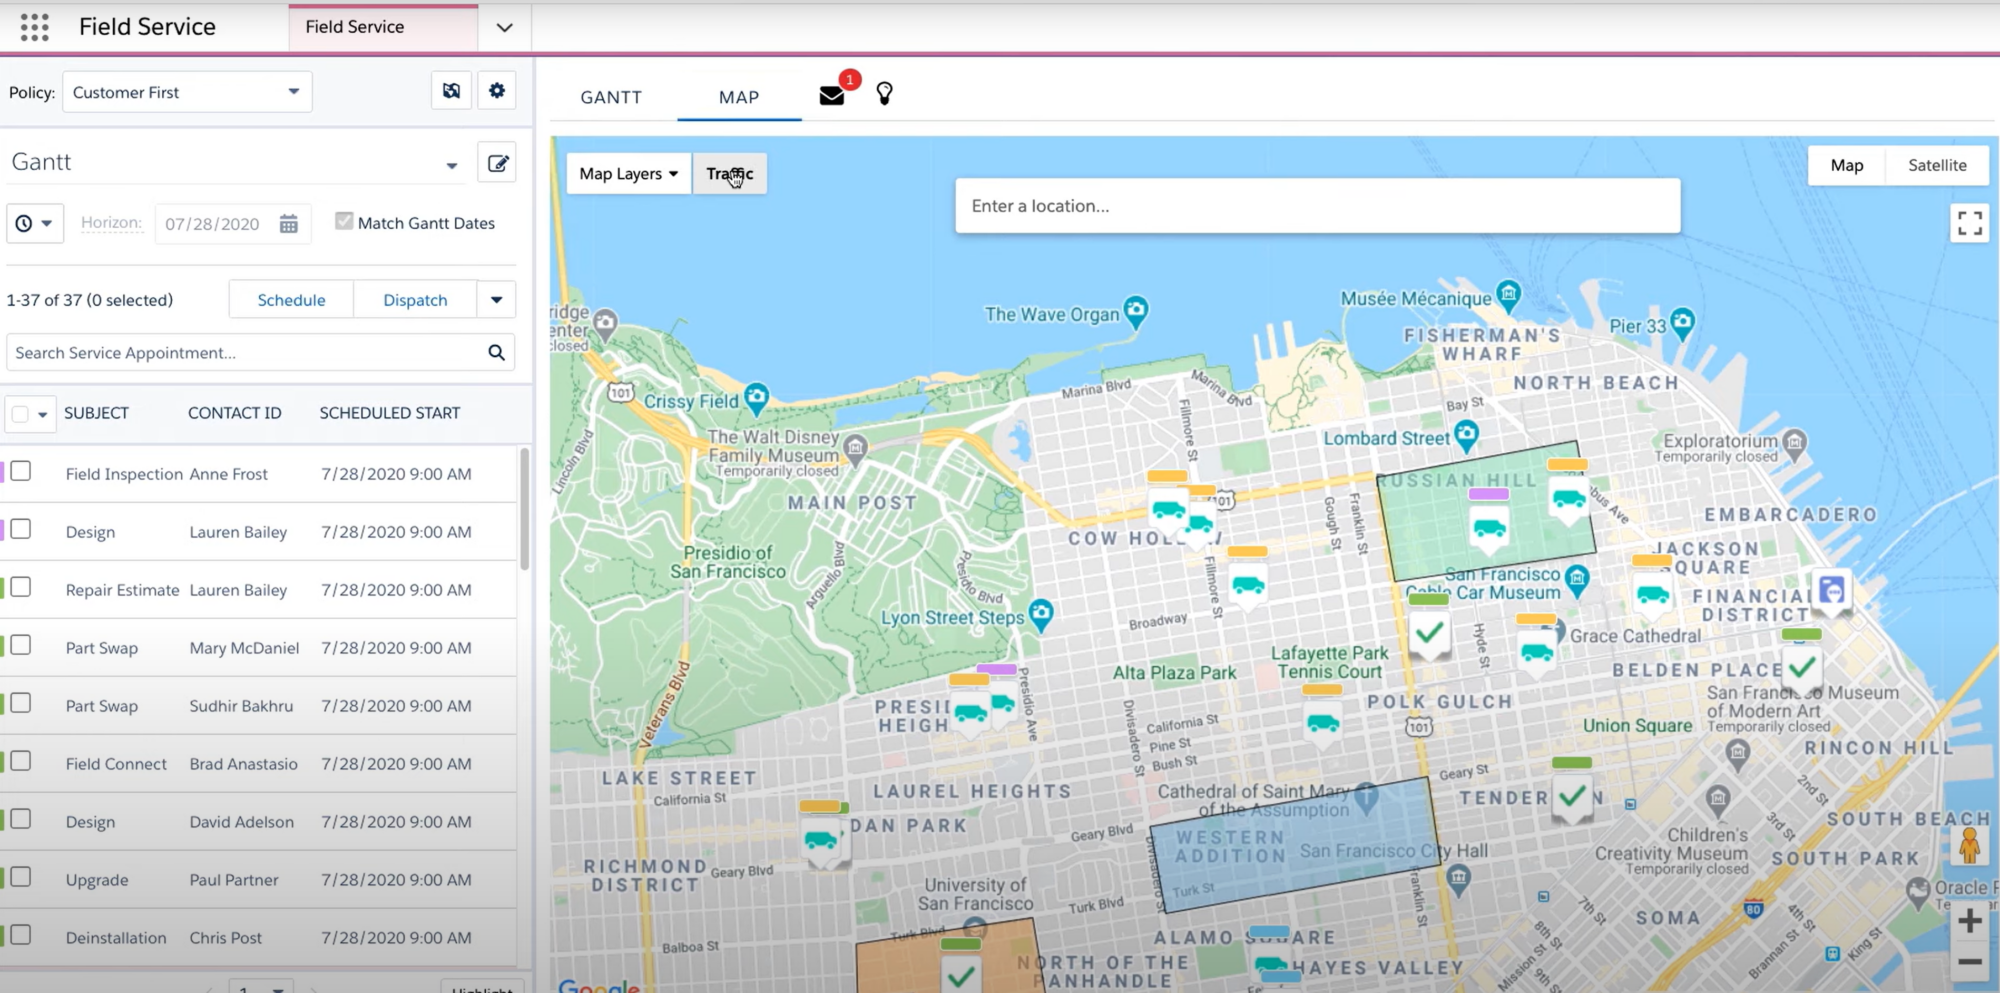Open the App Launcher dots grid
The width and height of the screenshot is (2000, 993).
coord(34,27)
